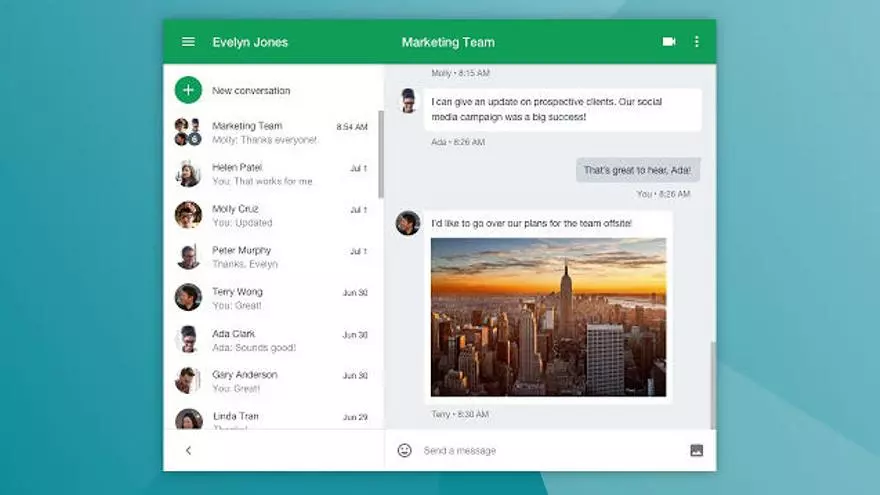This screenshot has height=495, width=880.
Task: Click the chat message scrollbar
Action: tap(713, 385)
